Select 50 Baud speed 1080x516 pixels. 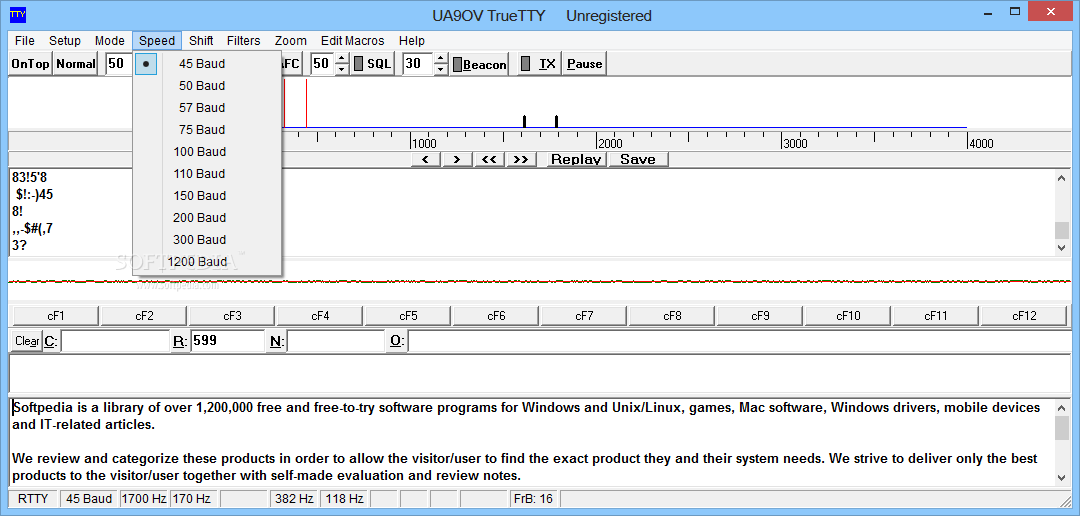coord(207,86)
